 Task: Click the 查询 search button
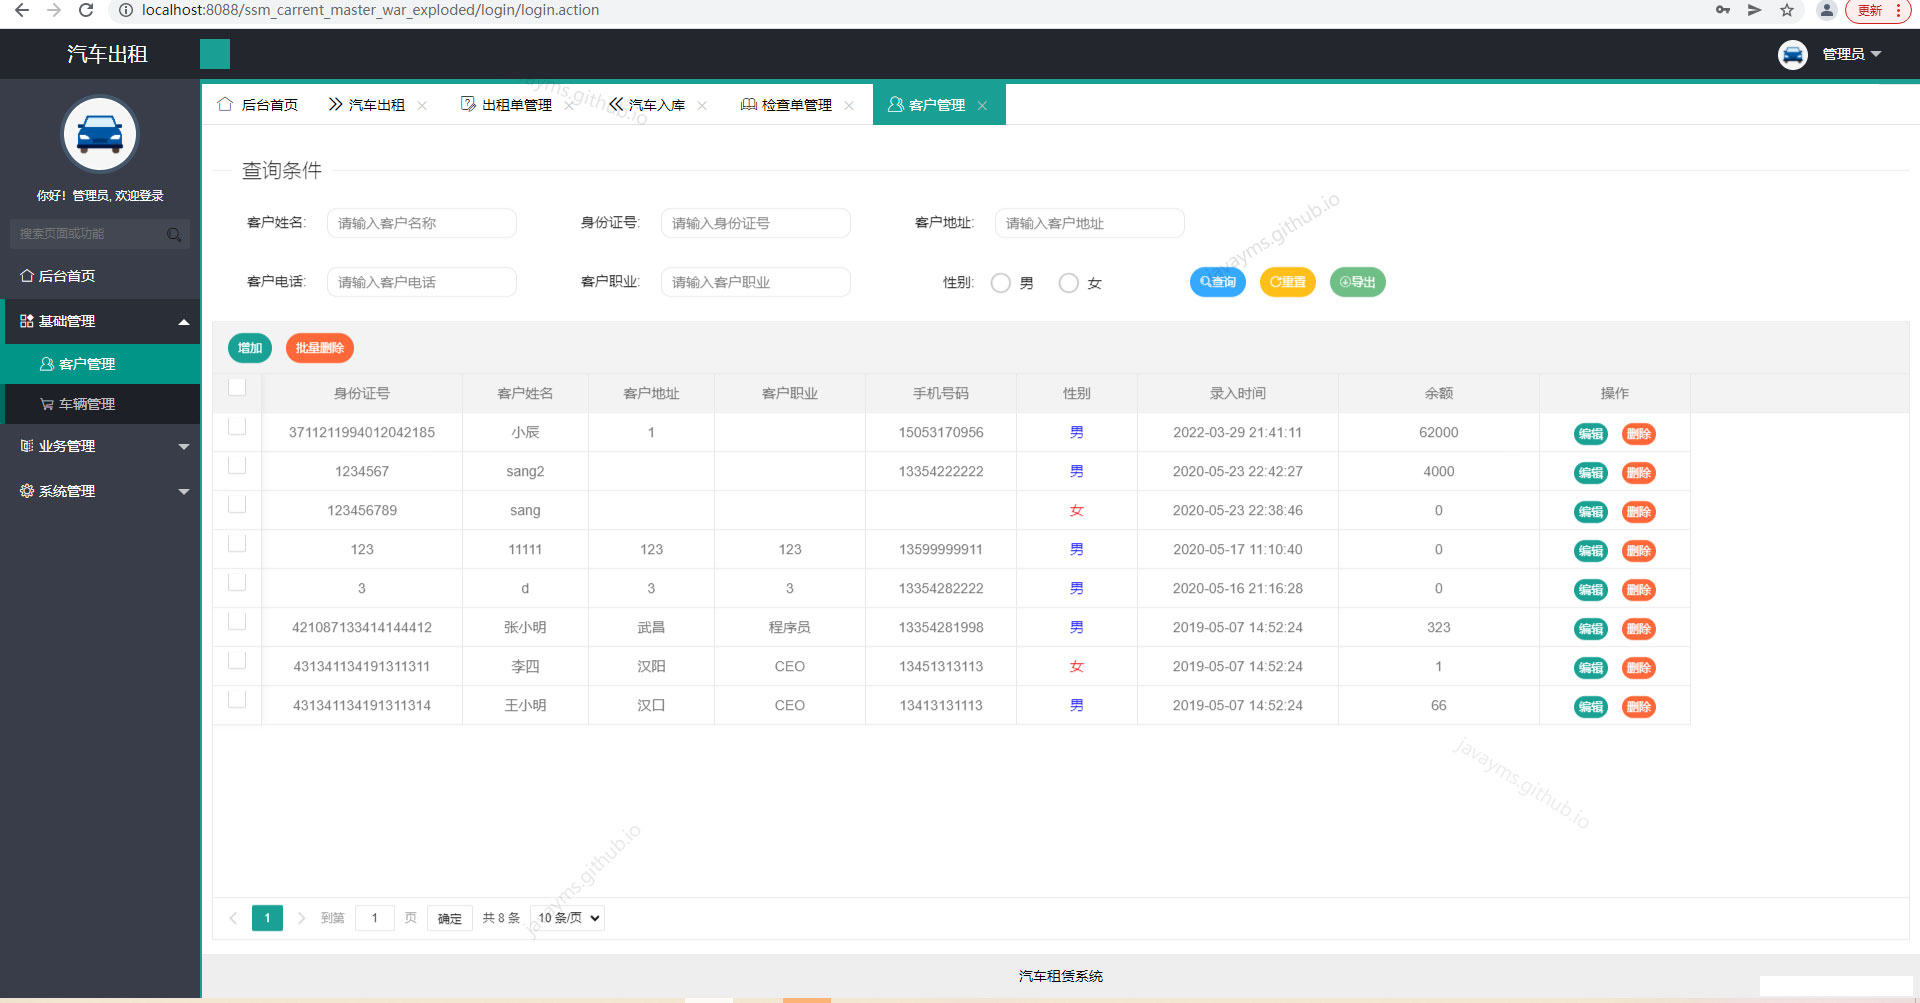click(1216, 282)
